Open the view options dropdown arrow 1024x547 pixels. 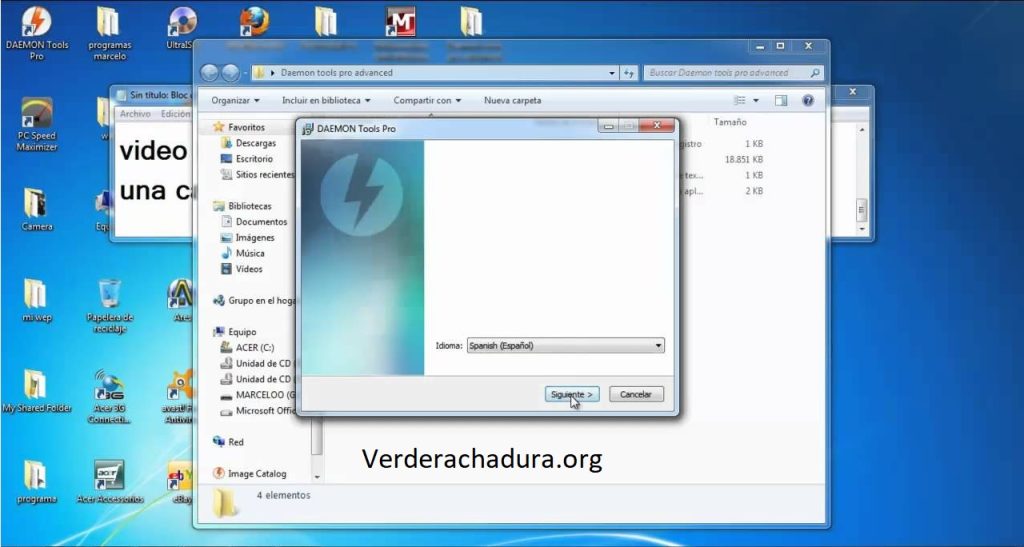point(756,101)
